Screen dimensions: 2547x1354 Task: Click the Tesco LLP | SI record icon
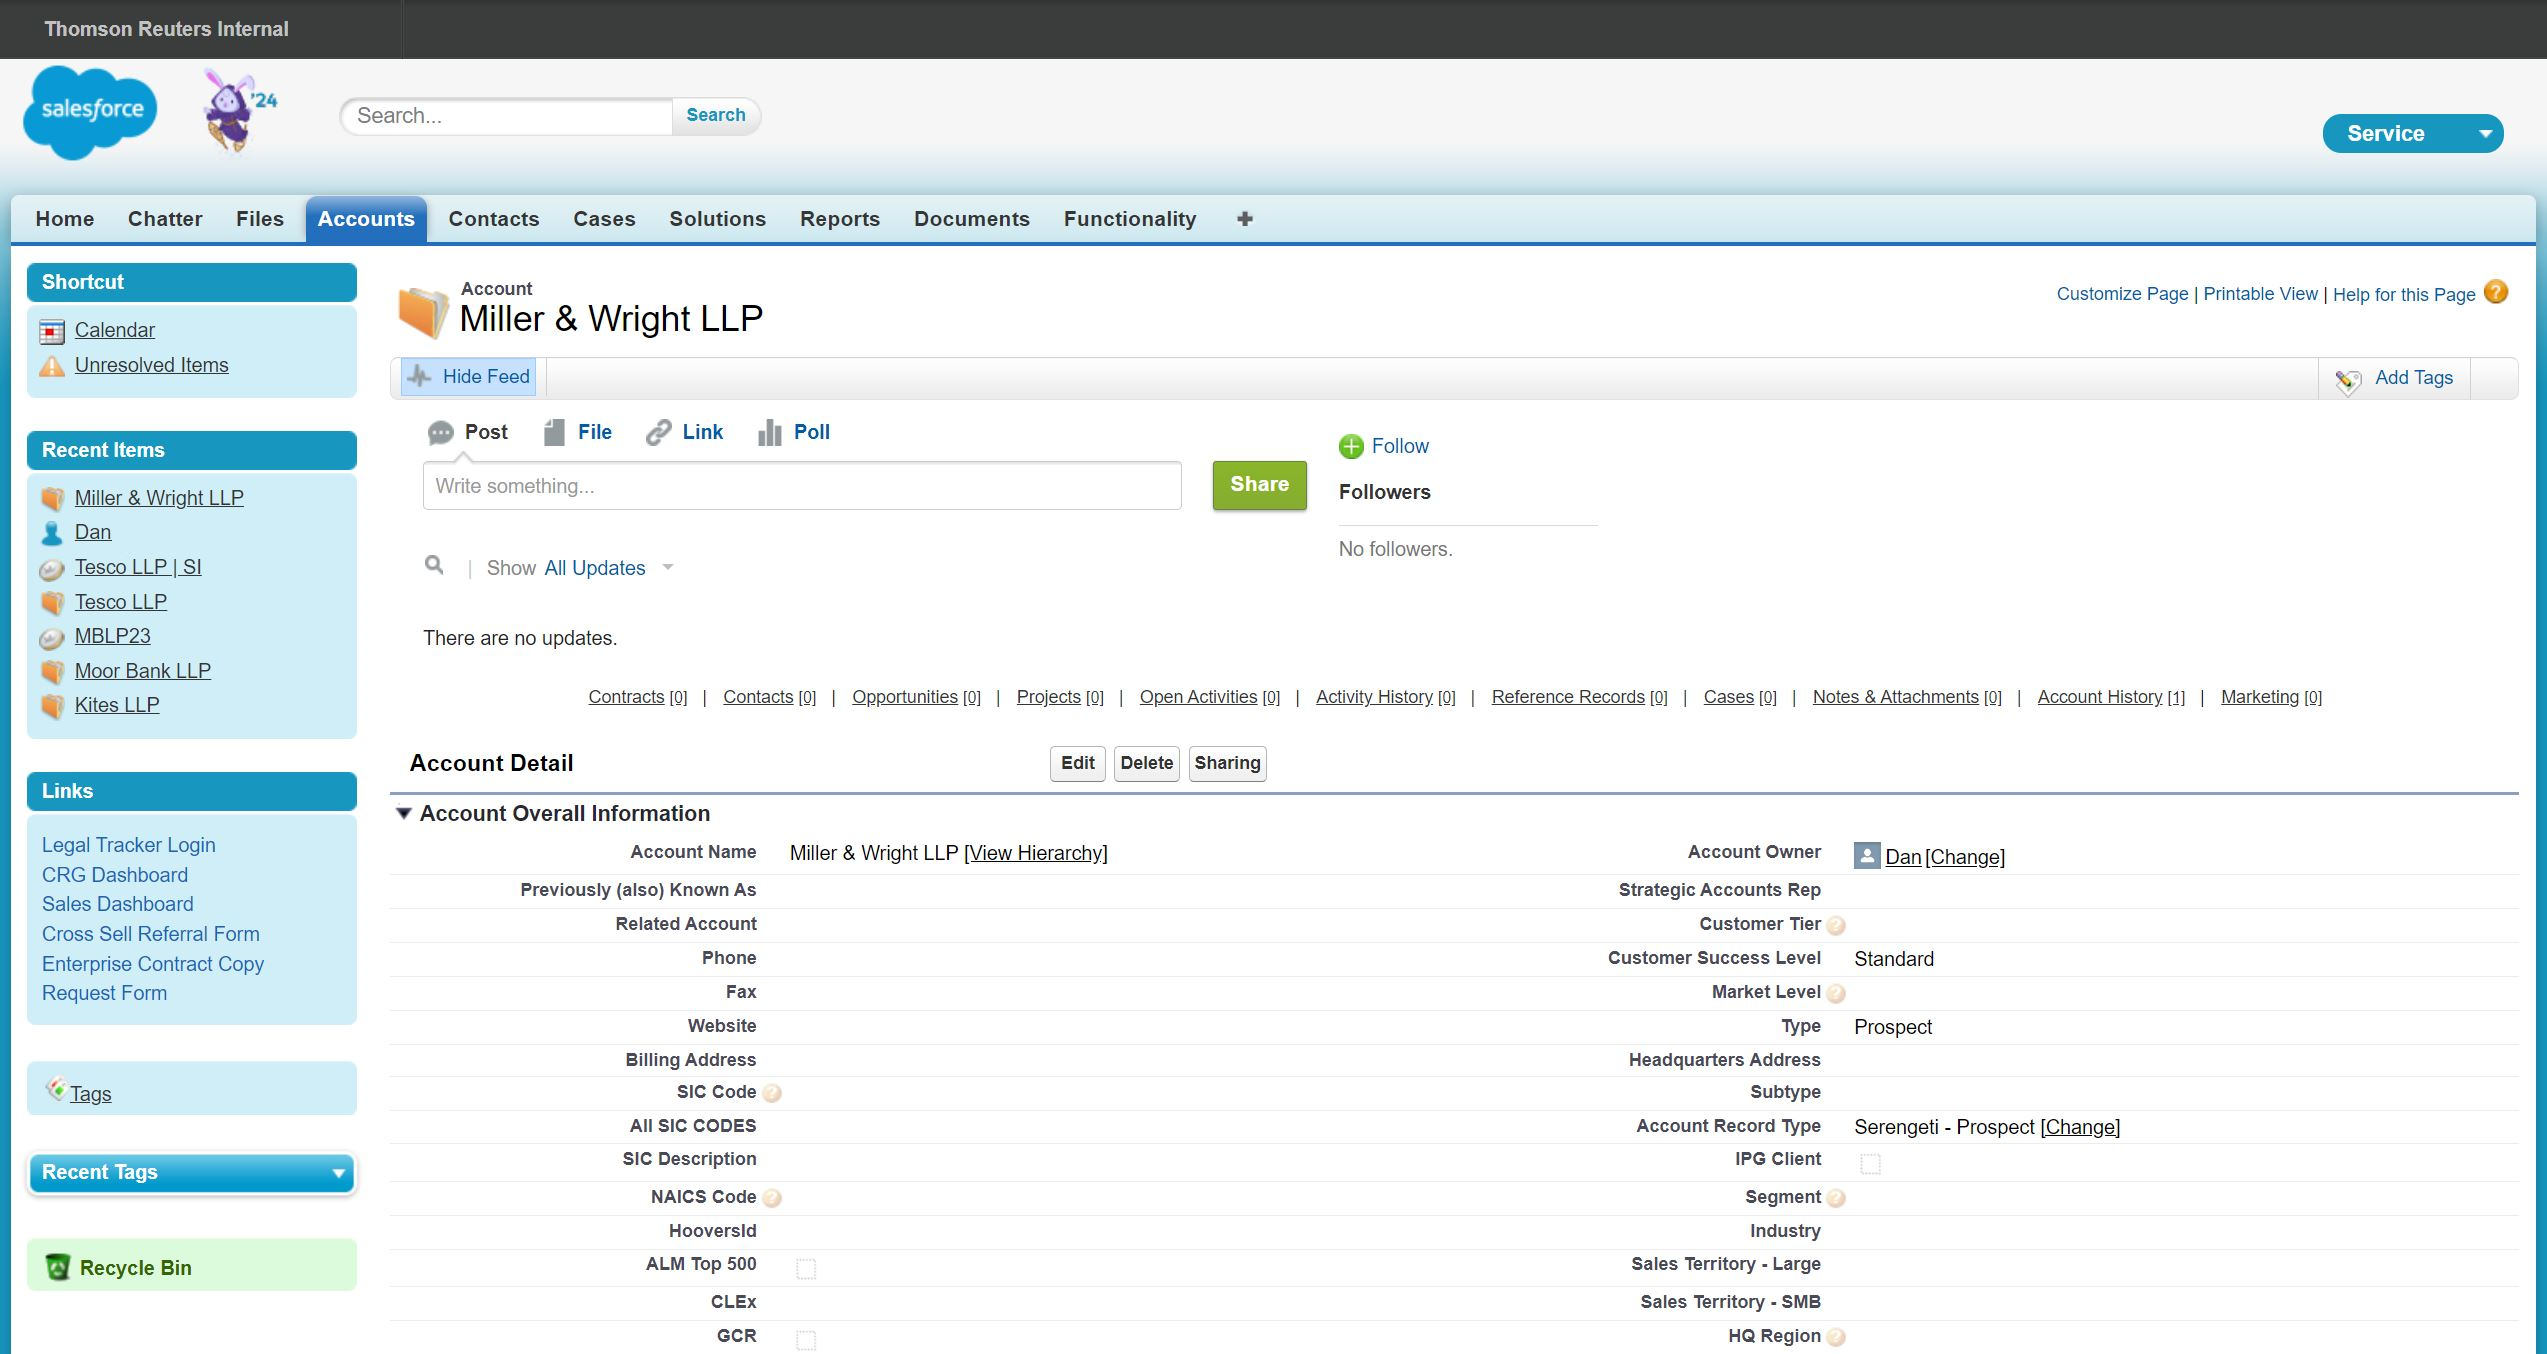tap(52, 569)
